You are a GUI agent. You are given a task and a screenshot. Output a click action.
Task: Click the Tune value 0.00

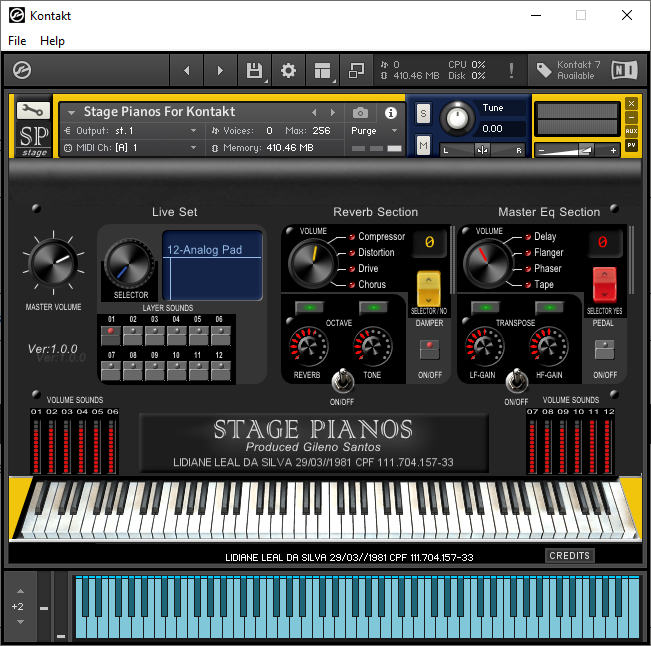492,129
